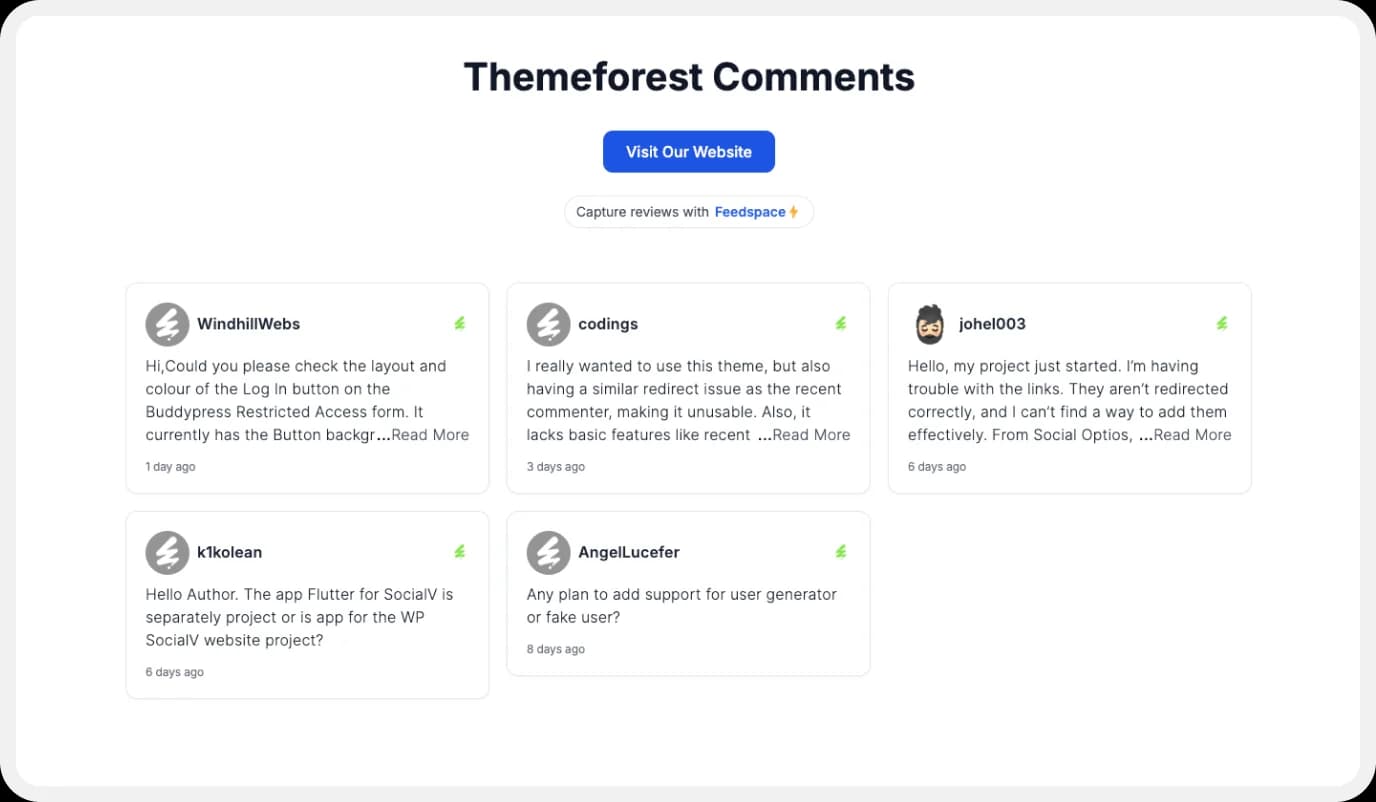Click the Themeforest Comments heading

pyautogui.click(x=688, y=76)
